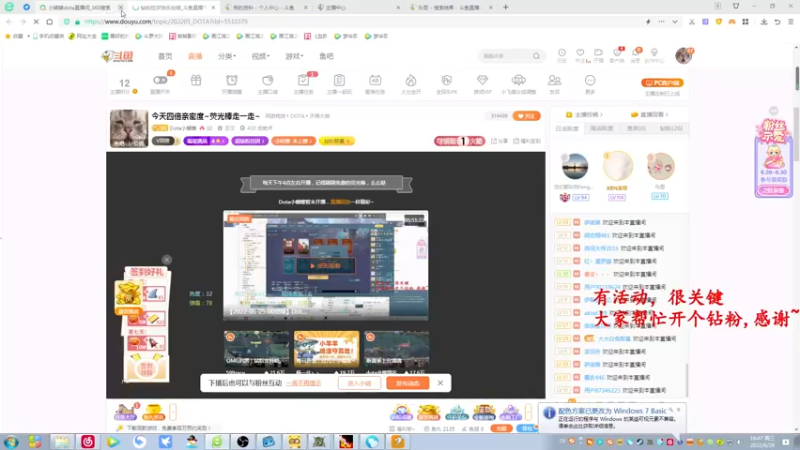Open the friends people icon
The height and width of the screenshot is (450, 800).
[554, 80]
